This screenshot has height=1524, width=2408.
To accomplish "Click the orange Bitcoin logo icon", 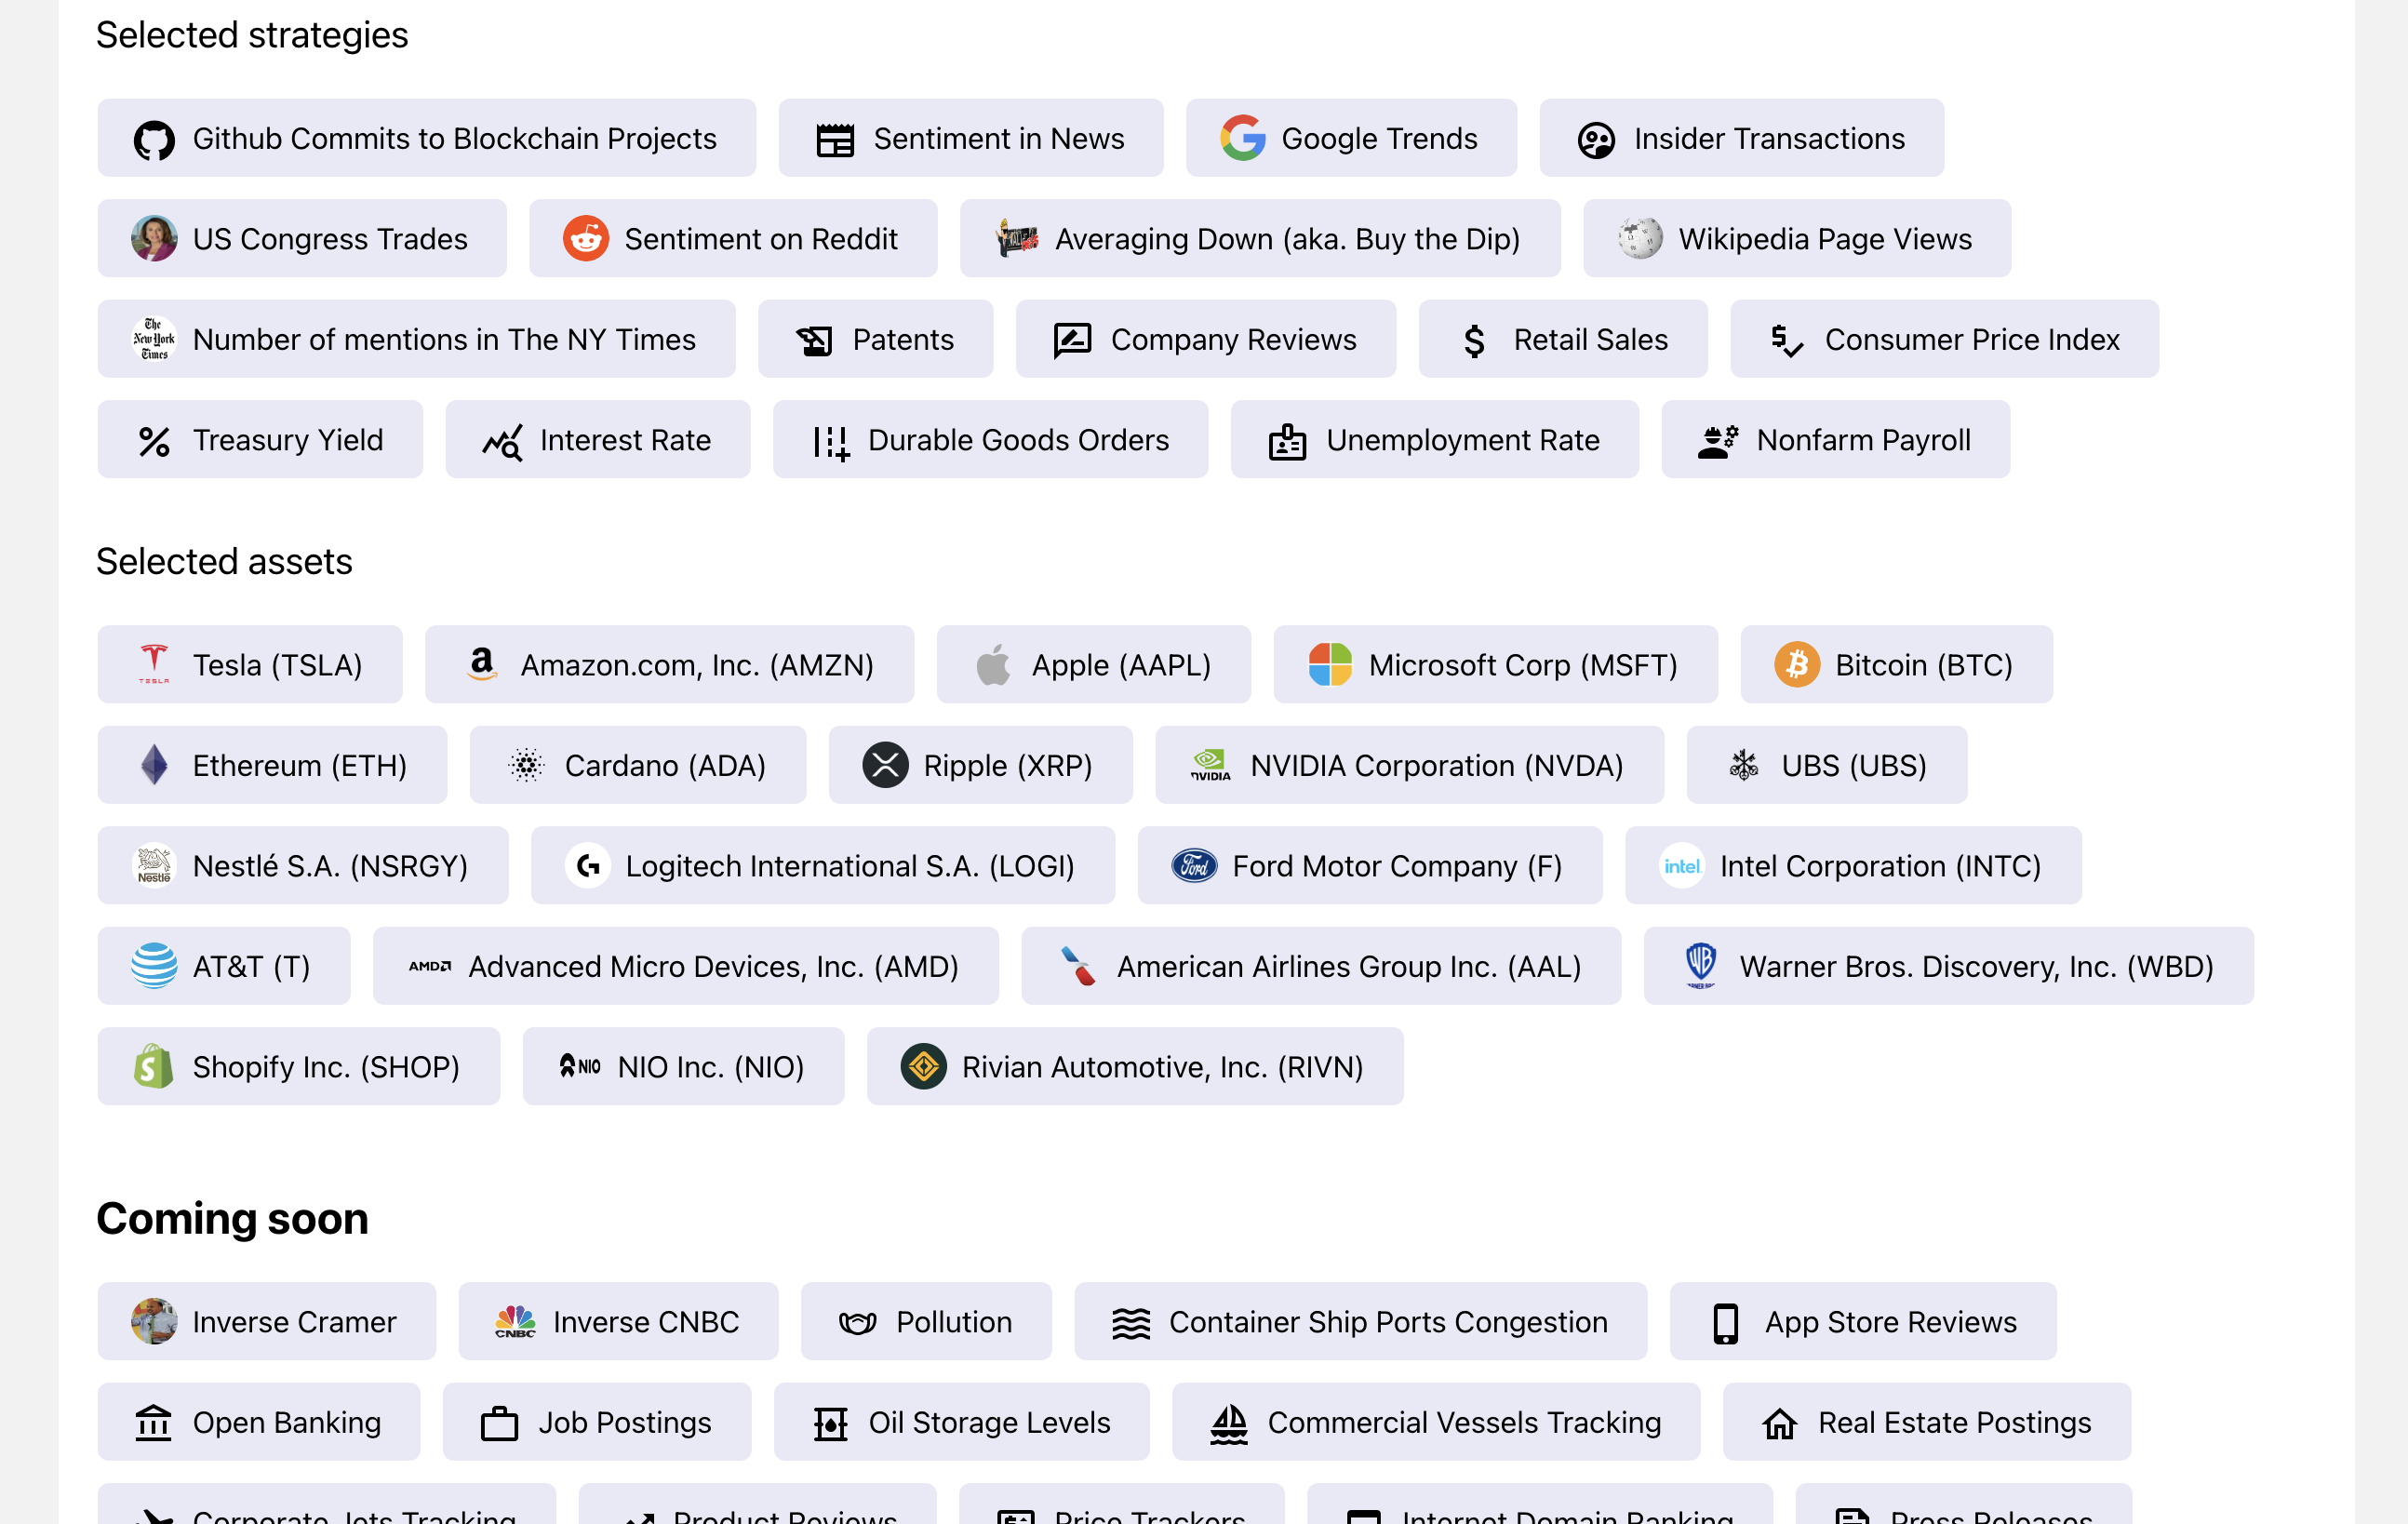I will 1797,665.
